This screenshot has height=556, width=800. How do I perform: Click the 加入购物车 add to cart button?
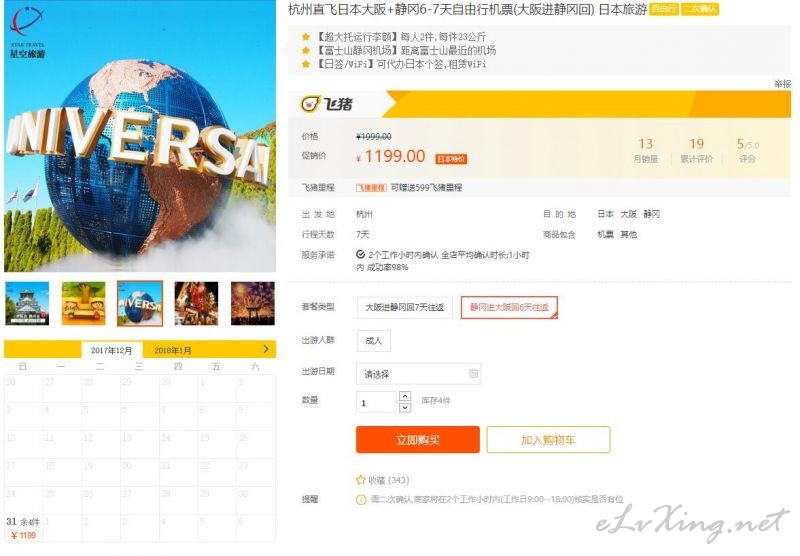[548, 440]
